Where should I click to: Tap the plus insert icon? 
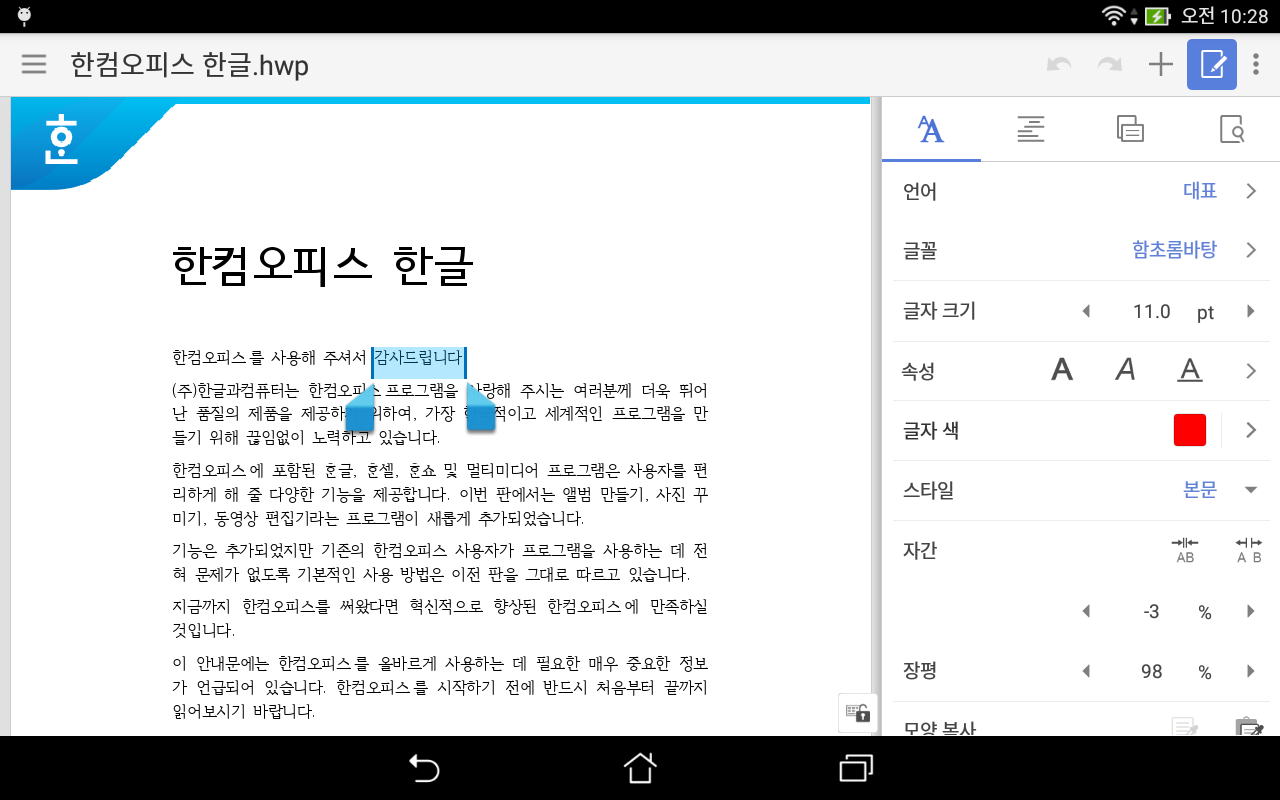(x=1160, y=65)
